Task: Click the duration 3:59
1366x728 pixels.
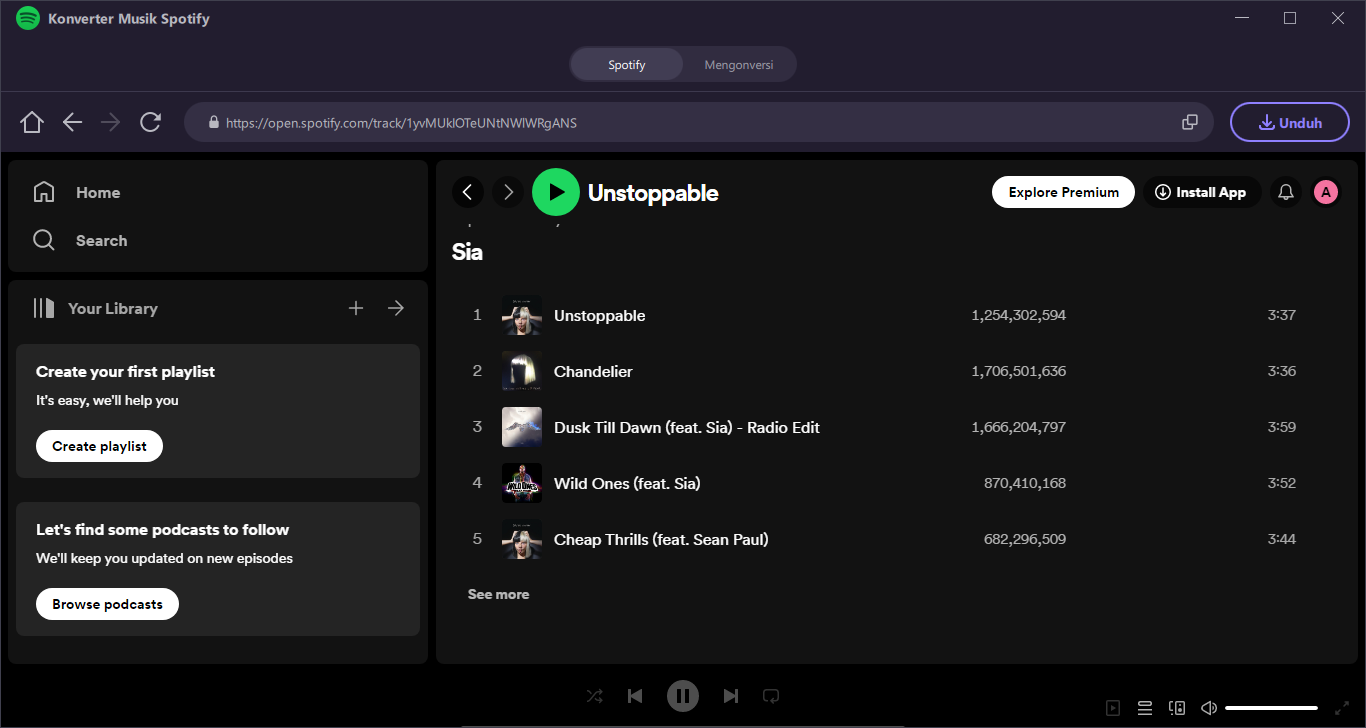Action: [1281, 427]
